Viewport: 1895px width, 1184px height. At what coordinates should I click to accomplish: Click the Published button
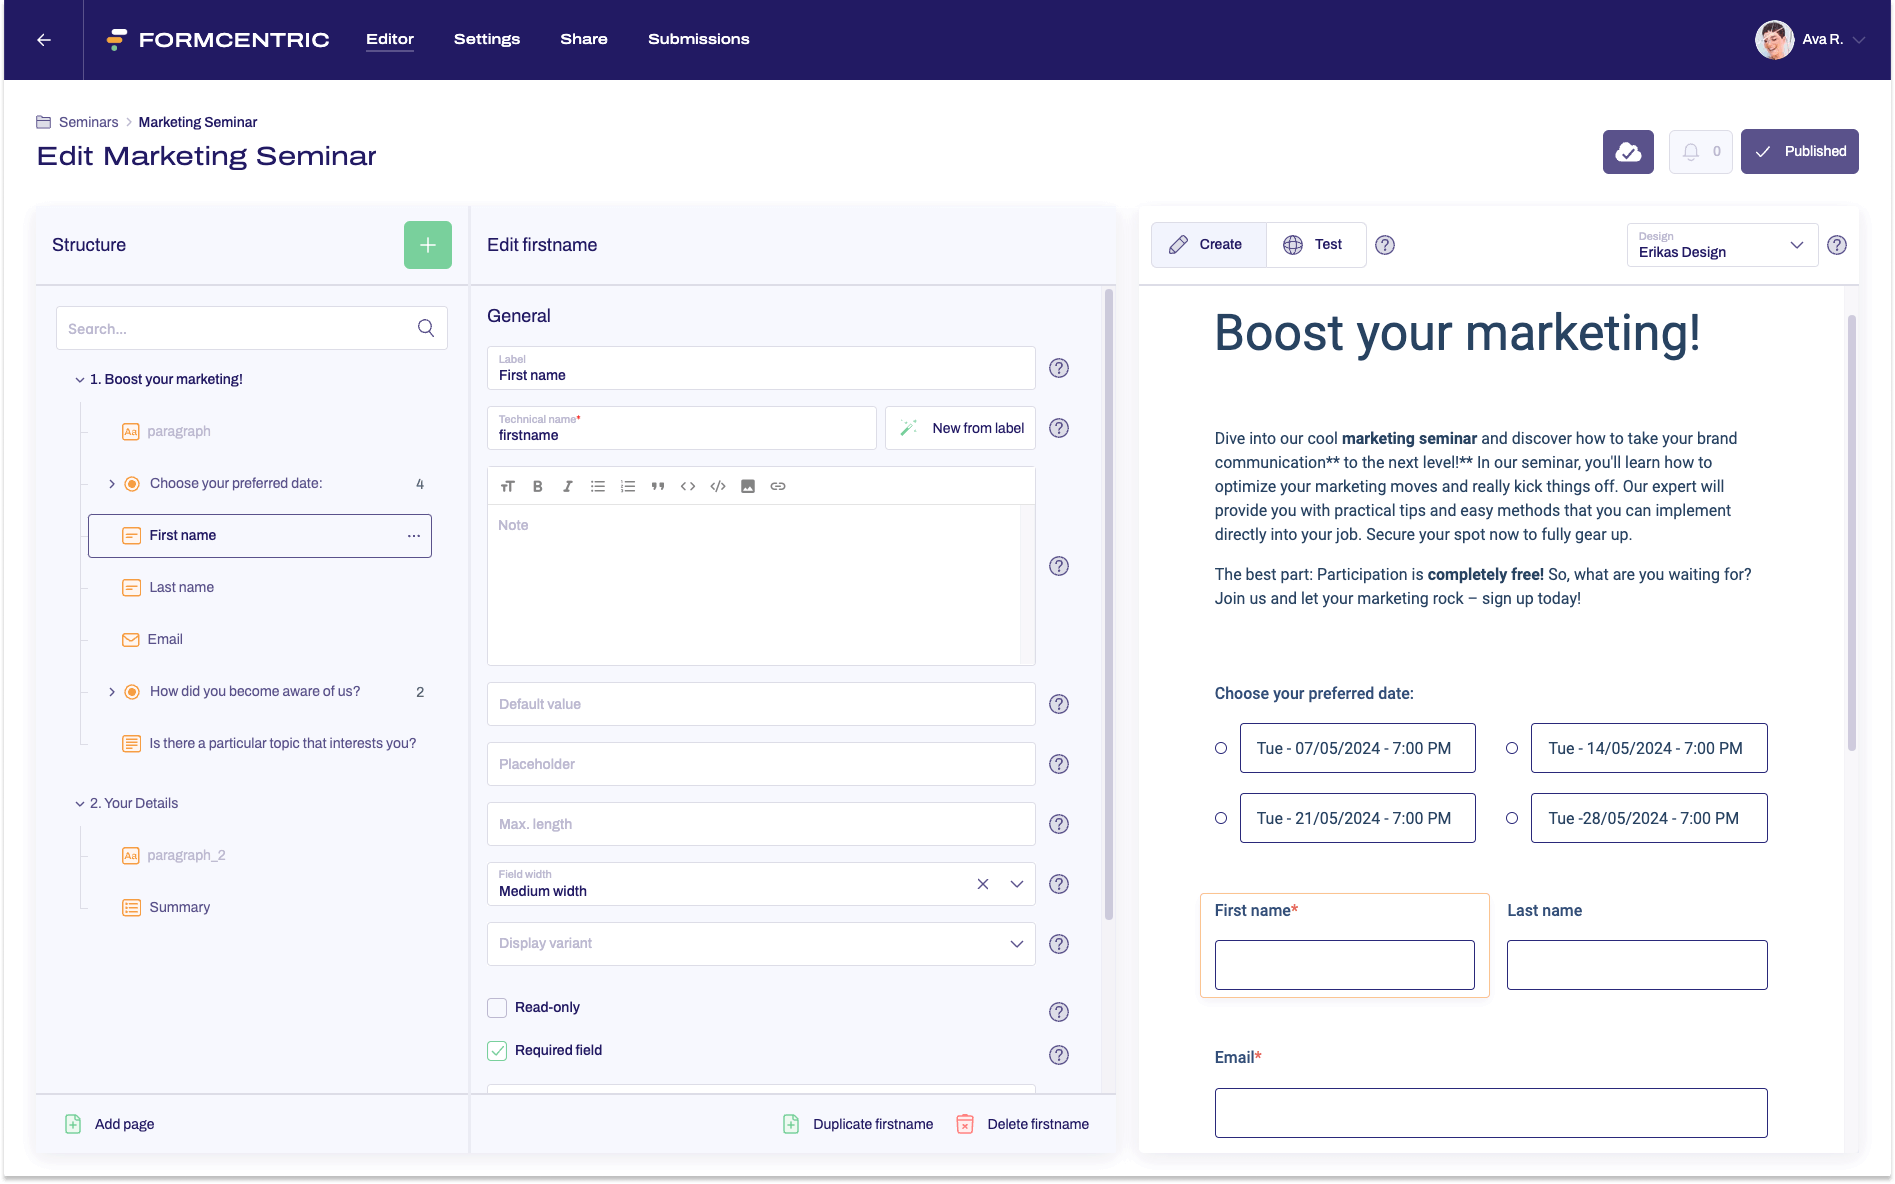click(x=1799, y=151)
